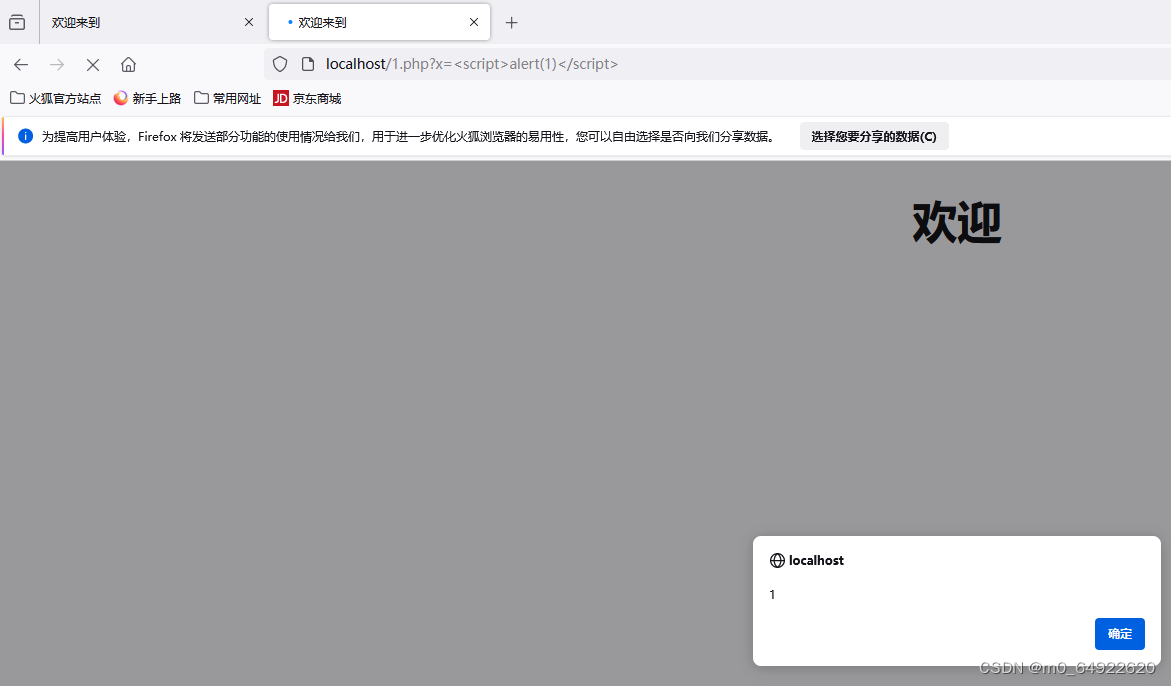This screenshot has height=686, width=1171.
Task: Open 火狐官方站点 bookmark folder
Action: 55,99
